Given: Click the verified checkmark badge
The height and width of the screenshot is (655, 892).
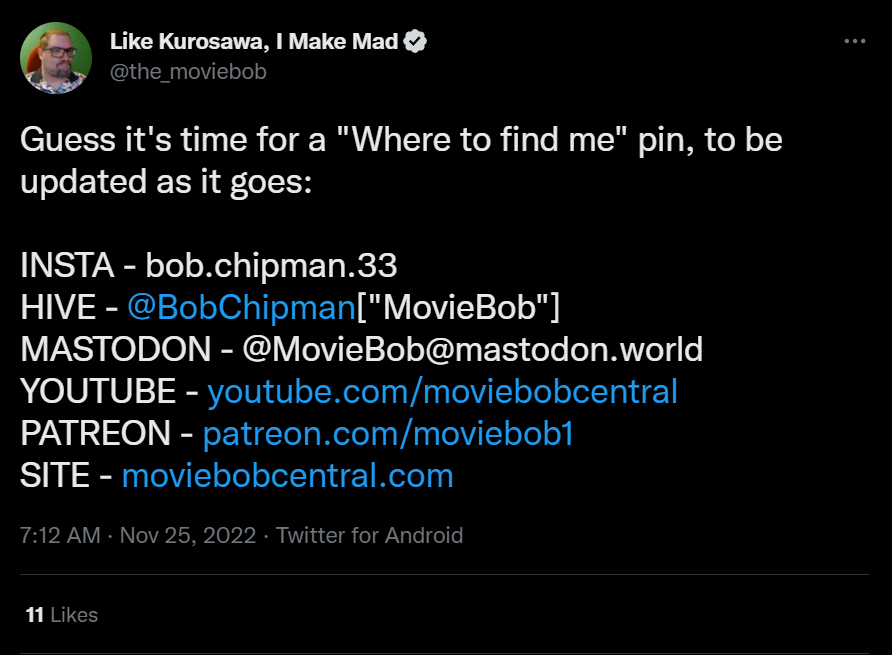Looking at the screenshot, I should coord(416,42).
